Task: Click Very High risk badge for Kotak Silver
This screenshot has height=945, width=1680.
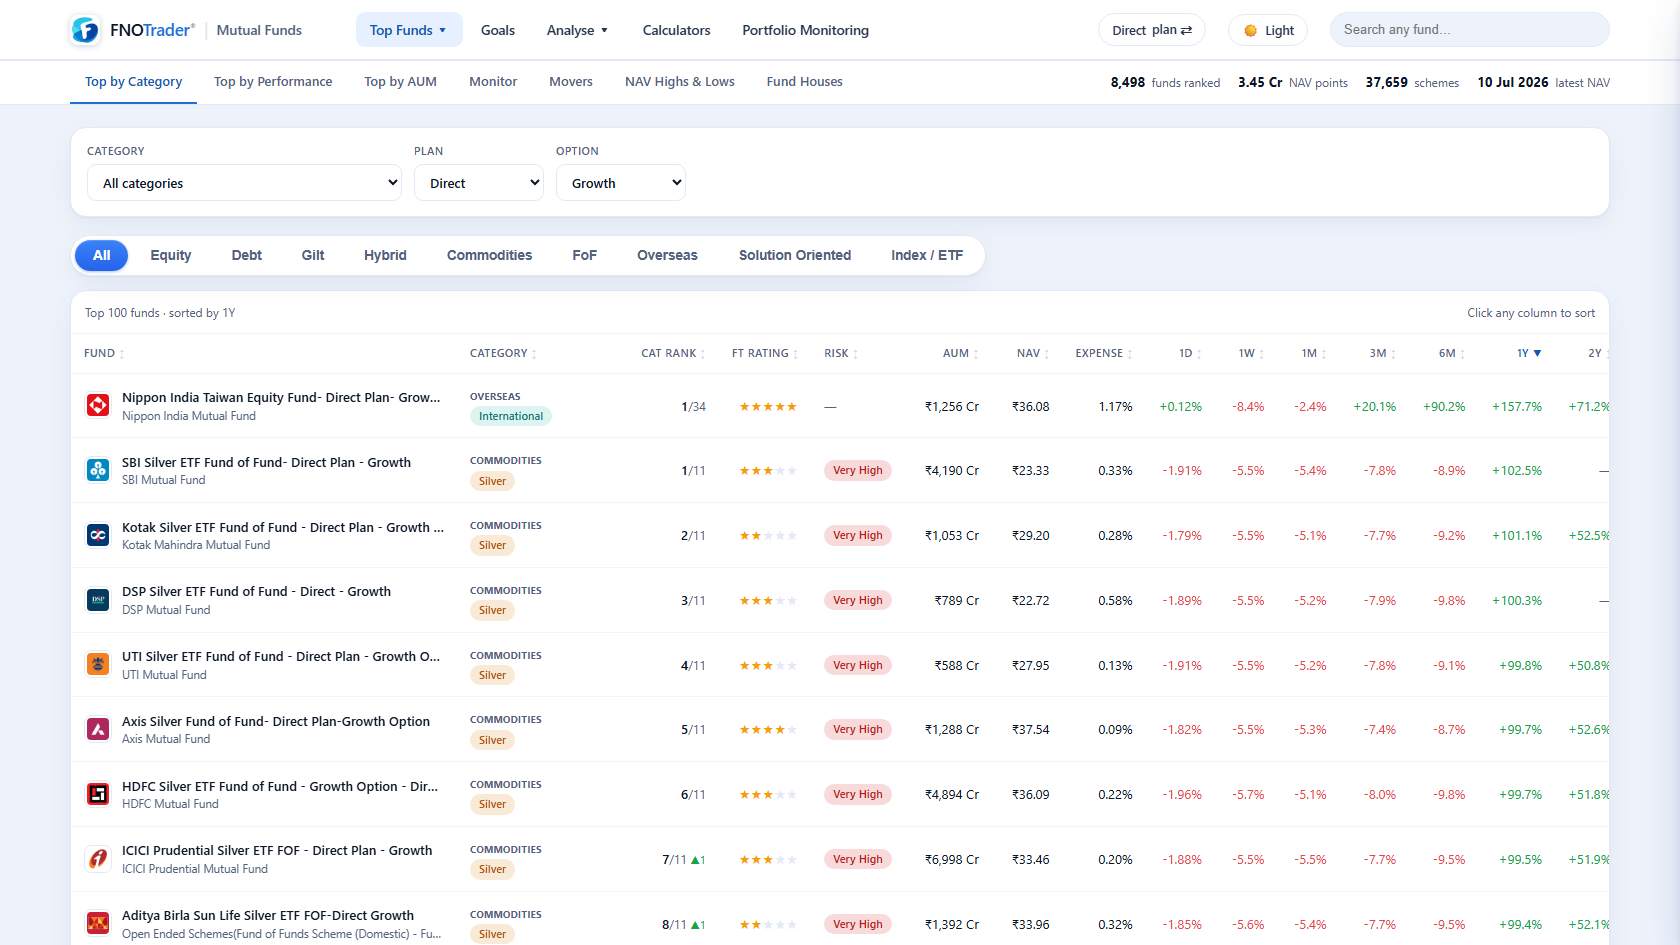Action: [857, 535]
